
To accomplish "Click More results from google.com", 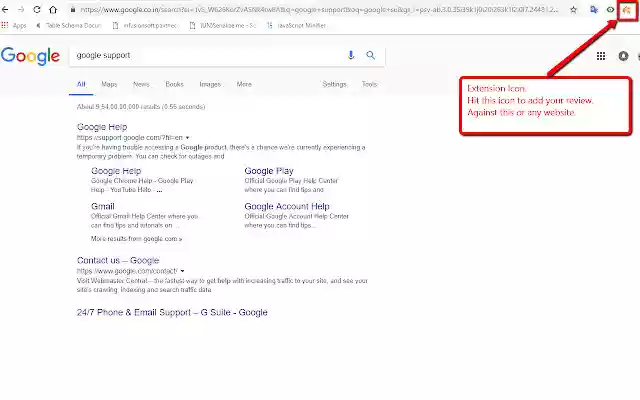I will [137, 239].
